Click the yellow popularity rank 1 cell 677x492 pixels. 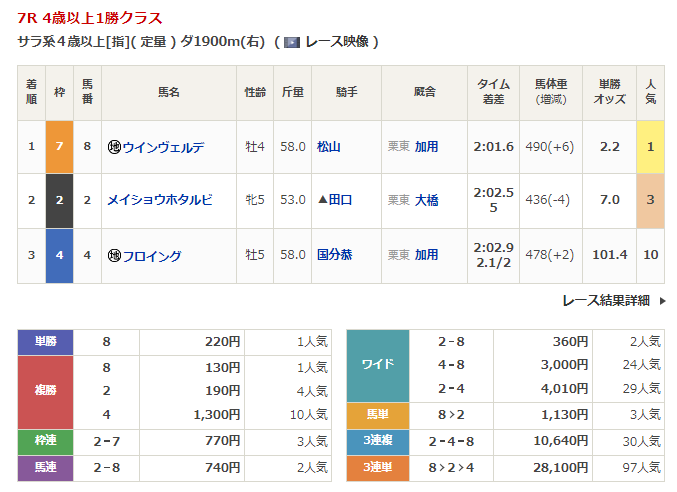point(650,146)
